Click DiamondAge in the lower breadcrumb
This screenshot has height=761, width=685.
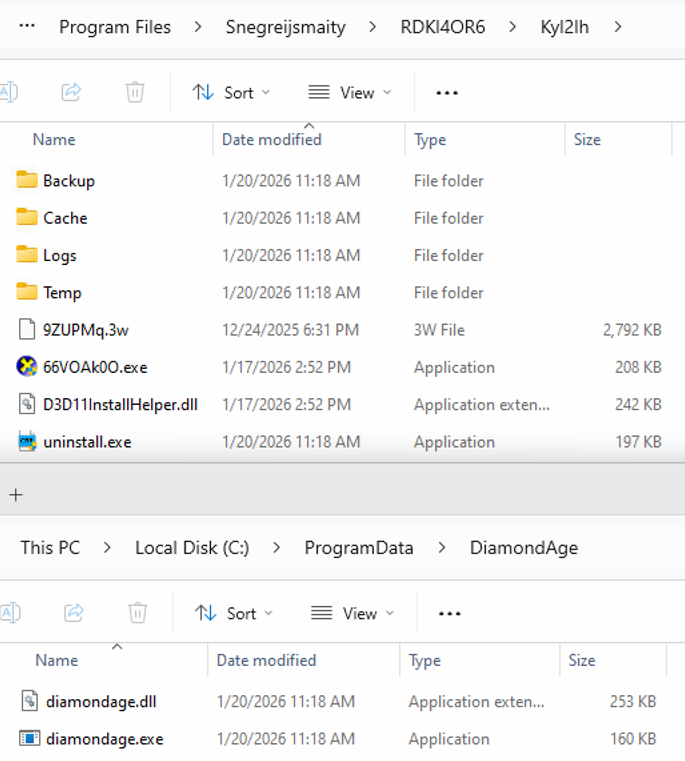(524, 548)
